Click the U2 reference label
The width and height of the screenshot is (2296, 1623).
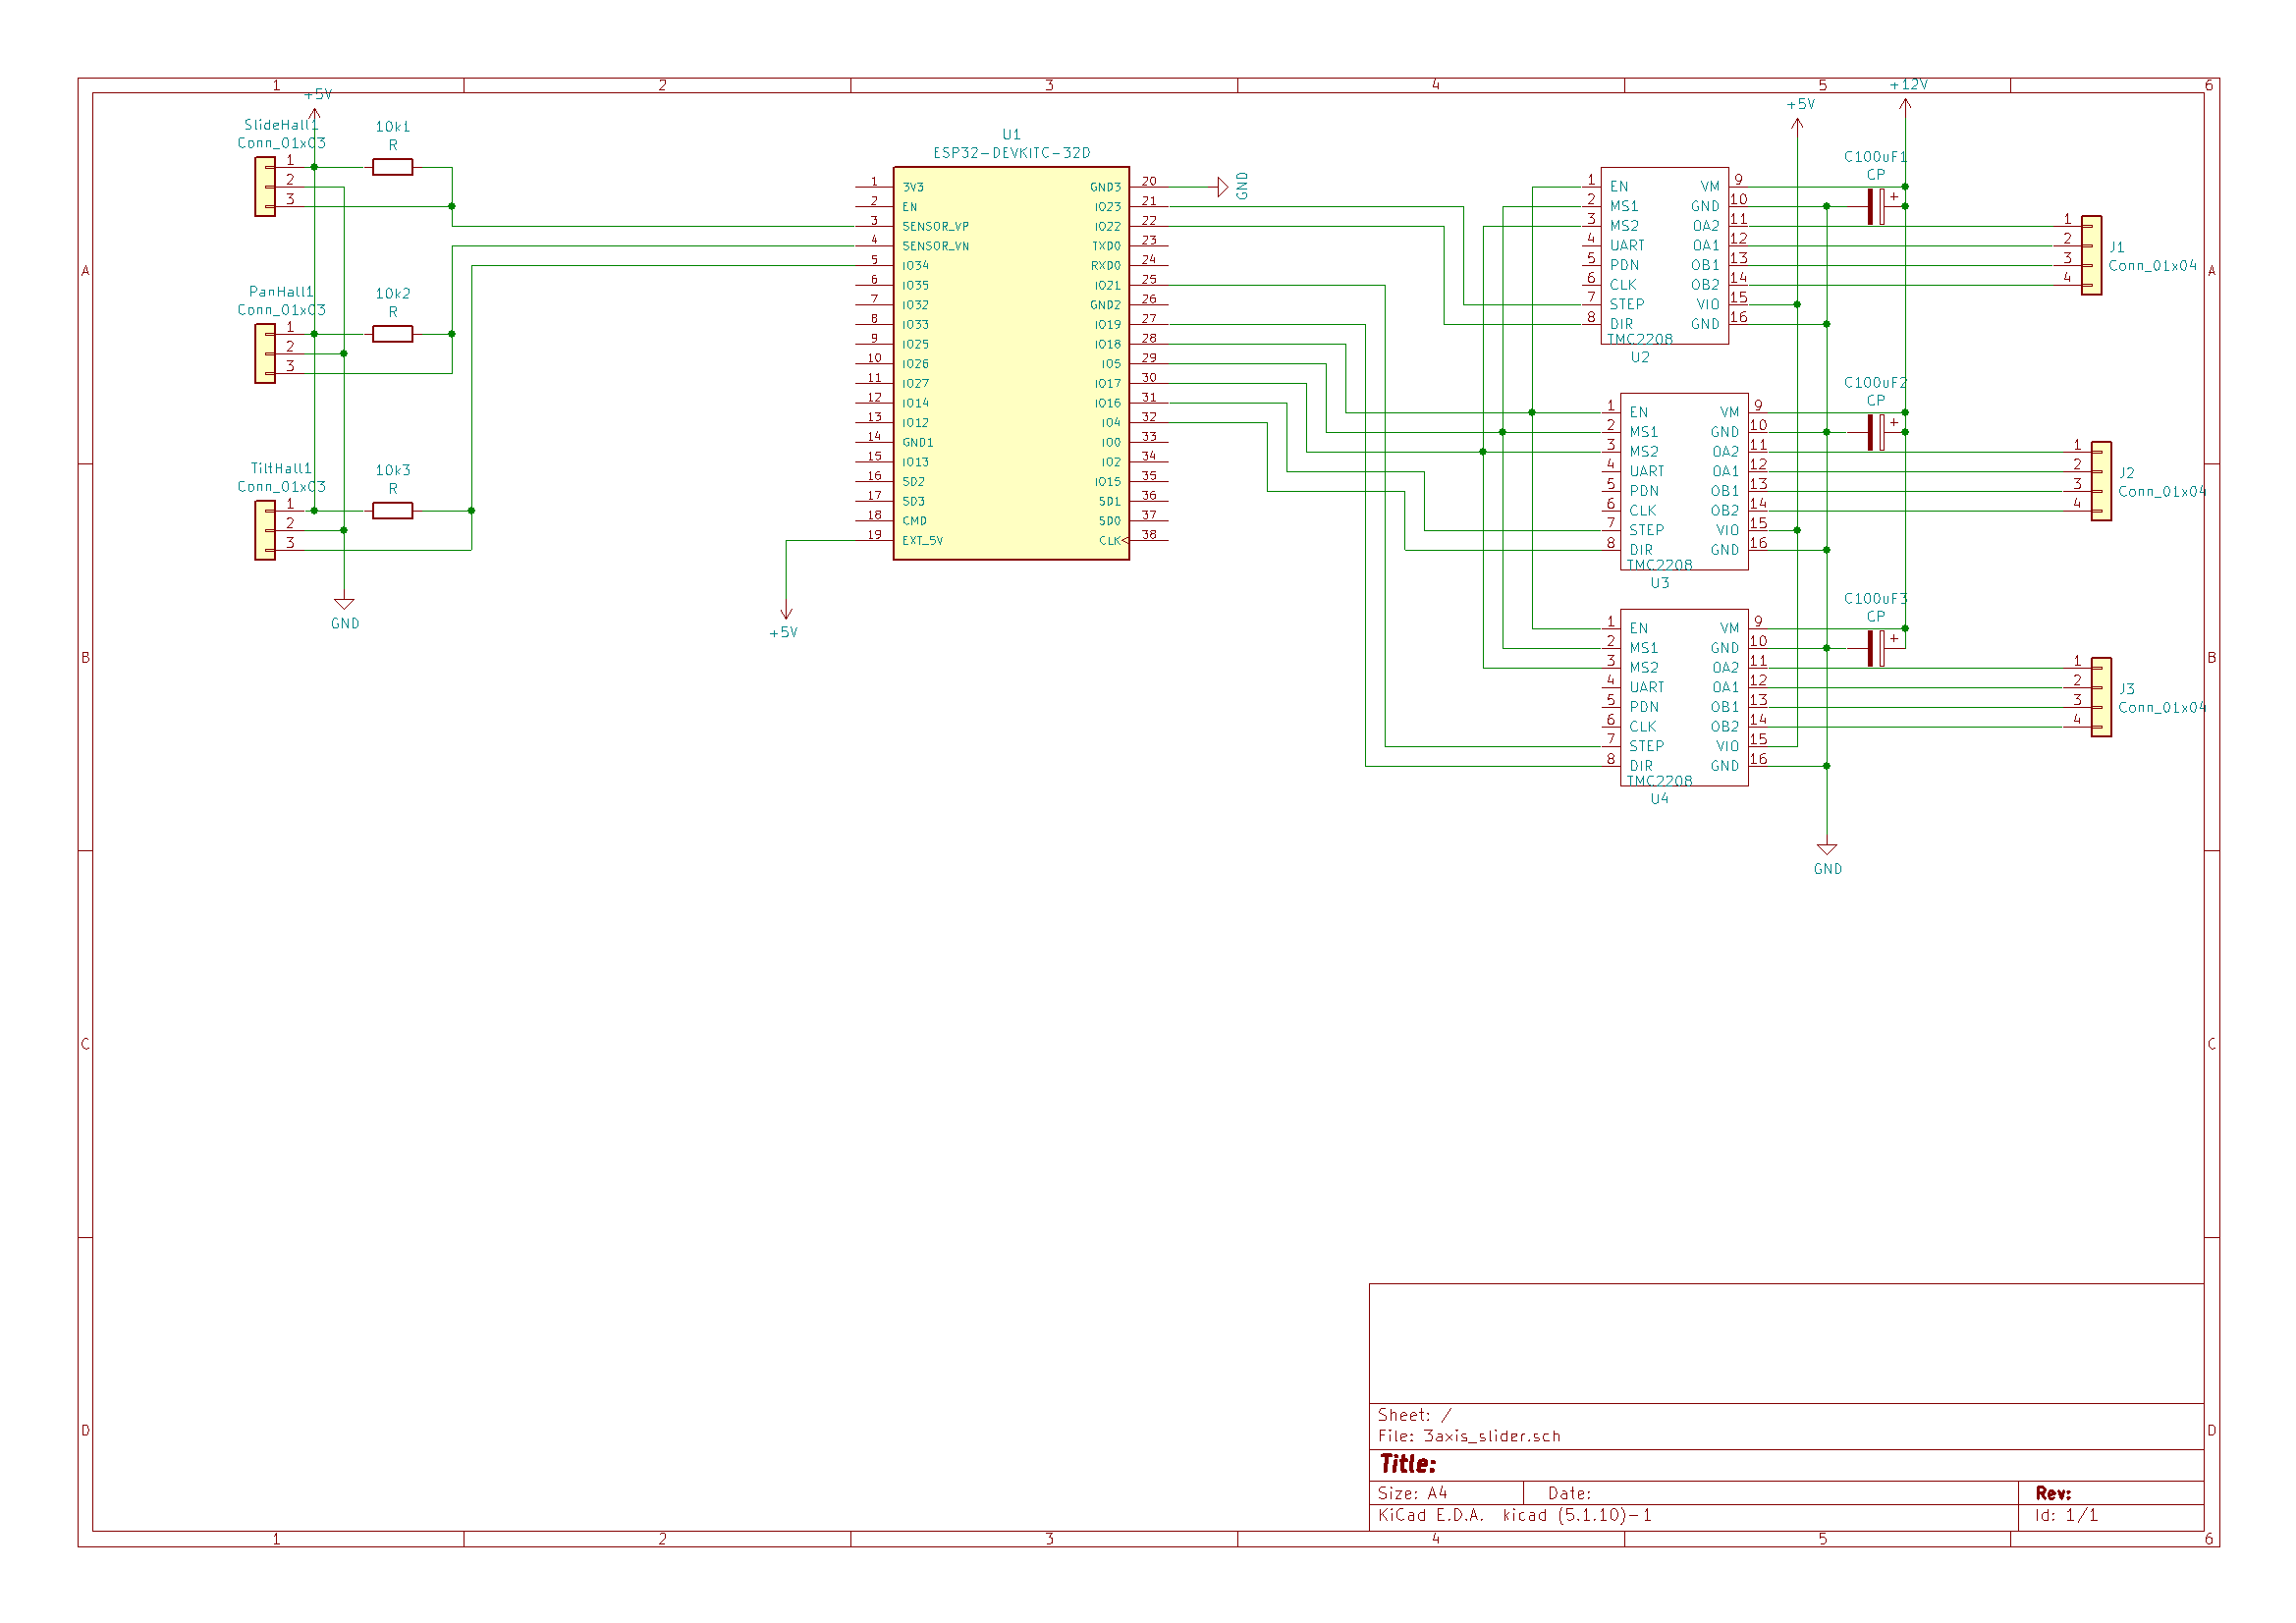pyautogui.click(x=1640, y=358)
